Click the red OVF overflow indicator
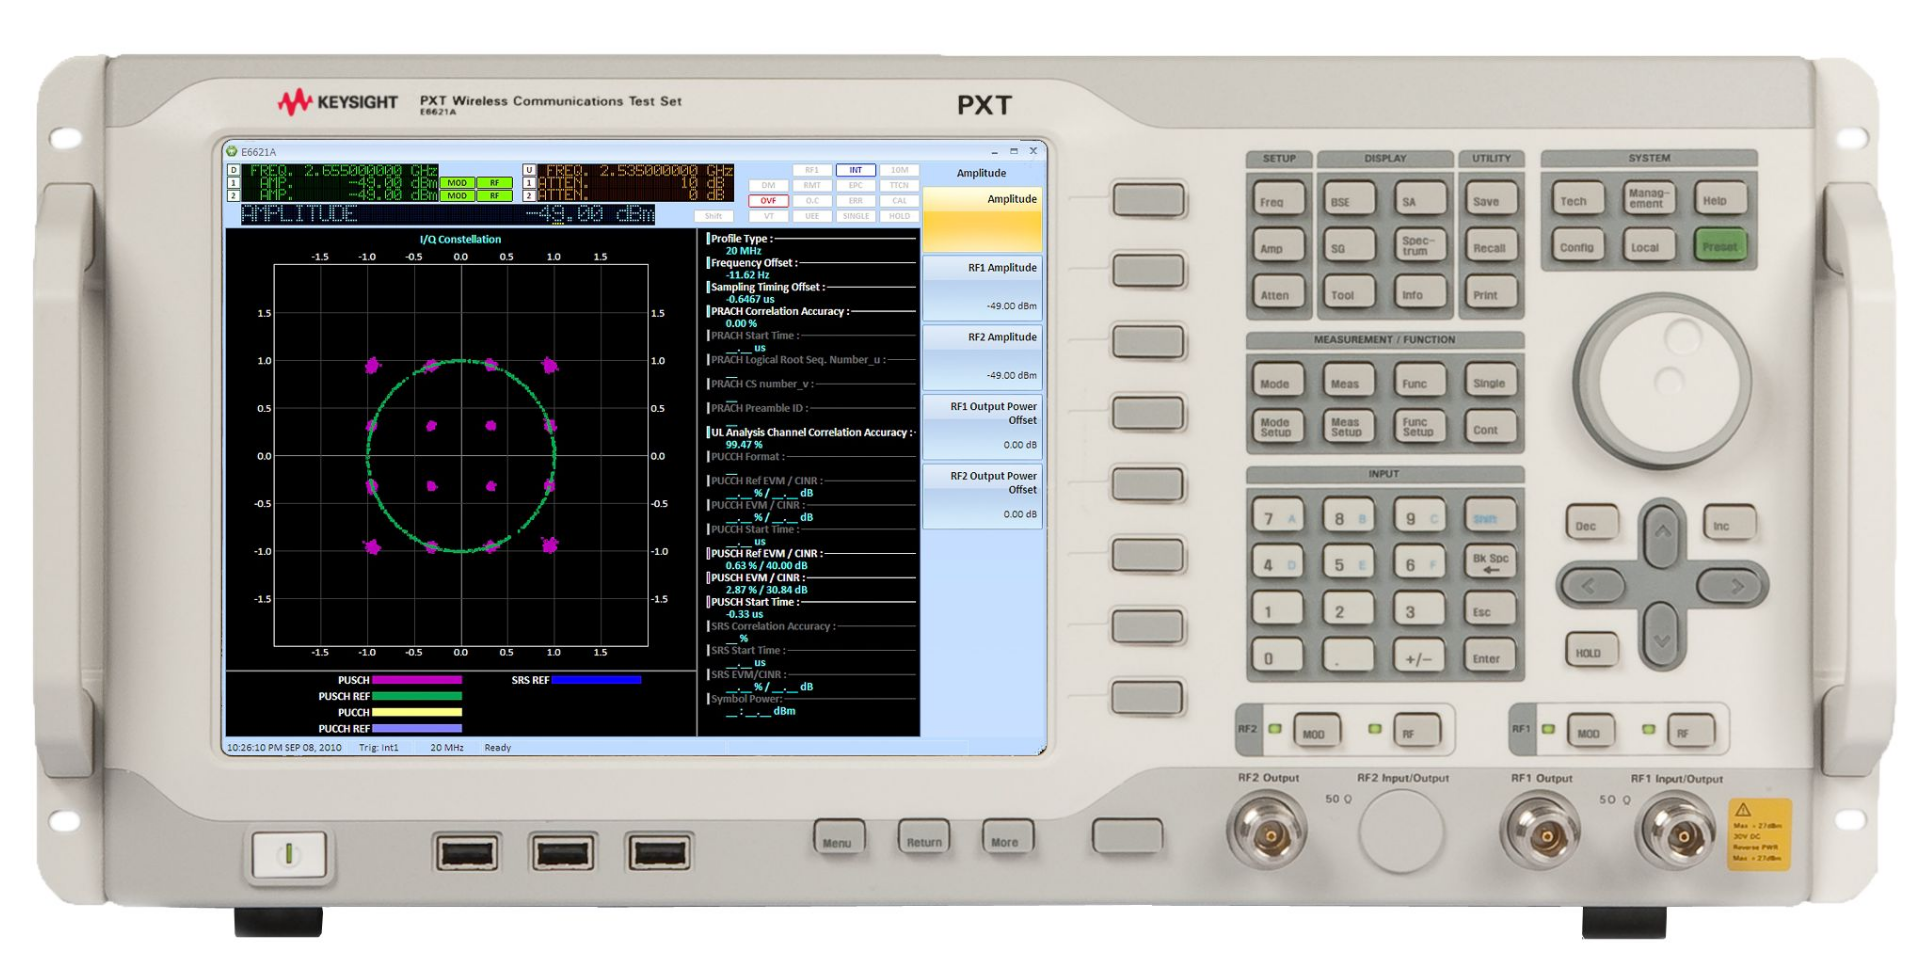 [768, 201]
